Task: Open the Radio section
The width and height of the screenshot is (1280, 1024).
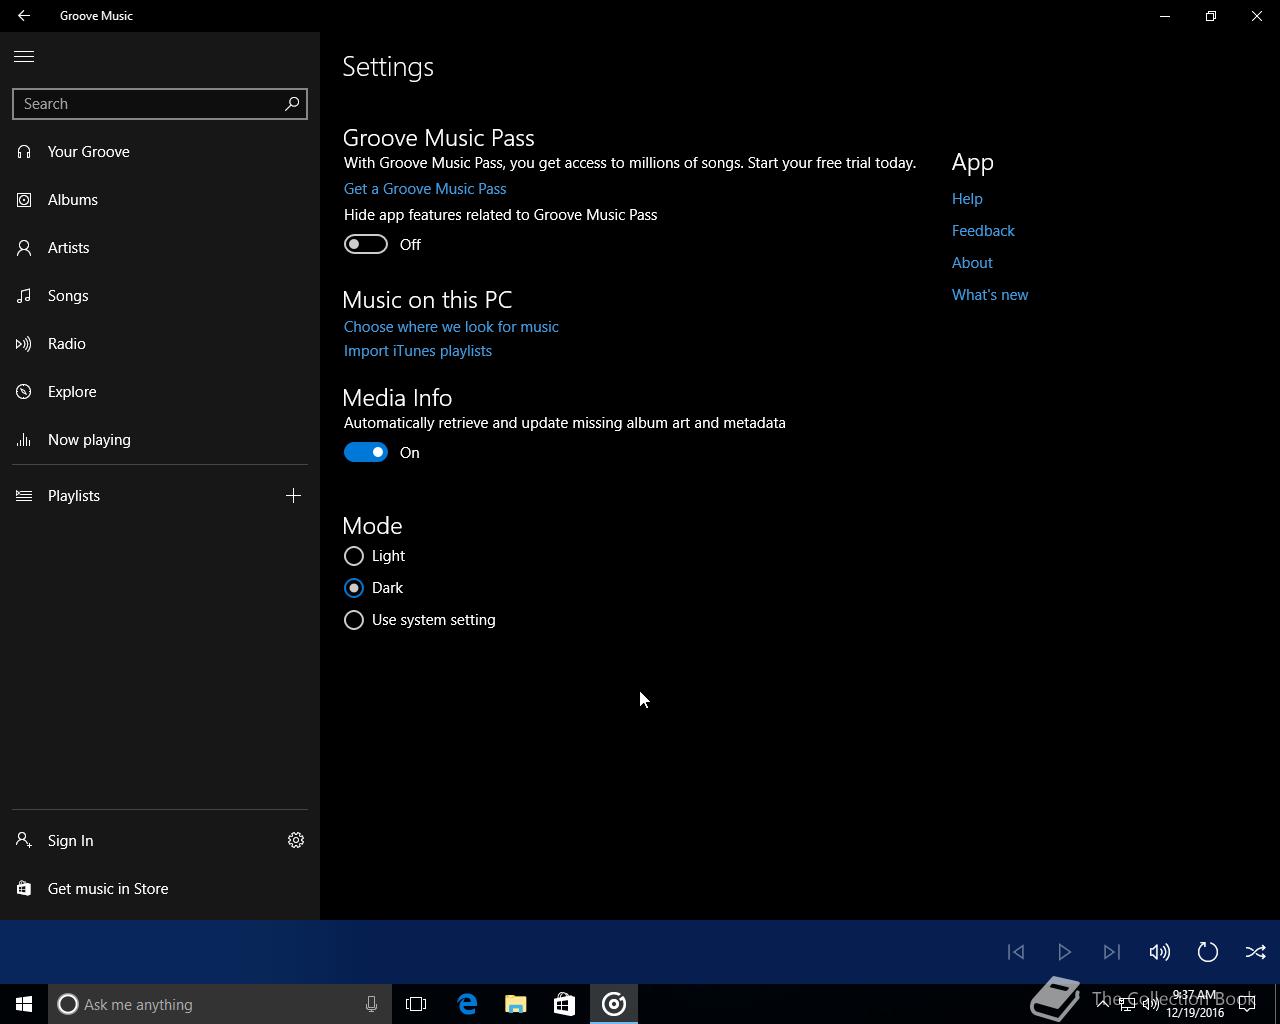Action: coord(160,344)
